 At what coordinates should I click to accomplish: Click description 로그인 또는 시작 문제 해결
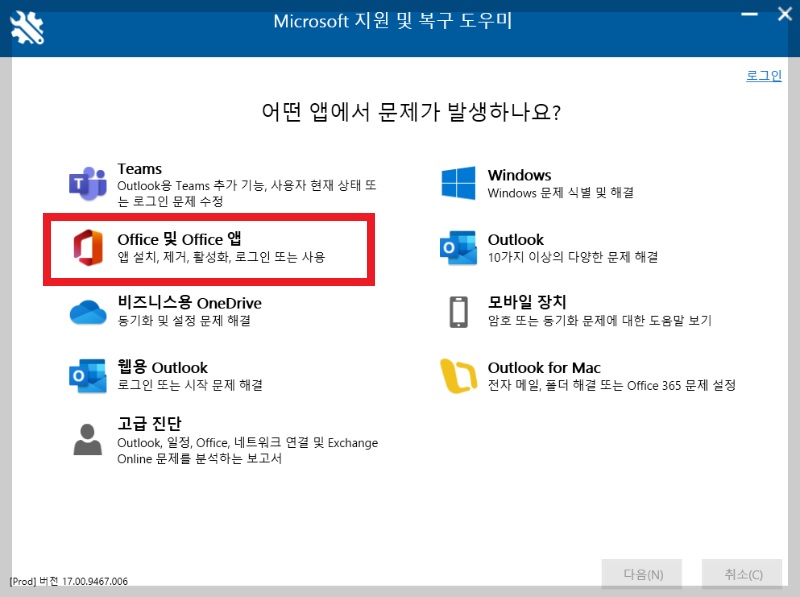pos(190,385)
